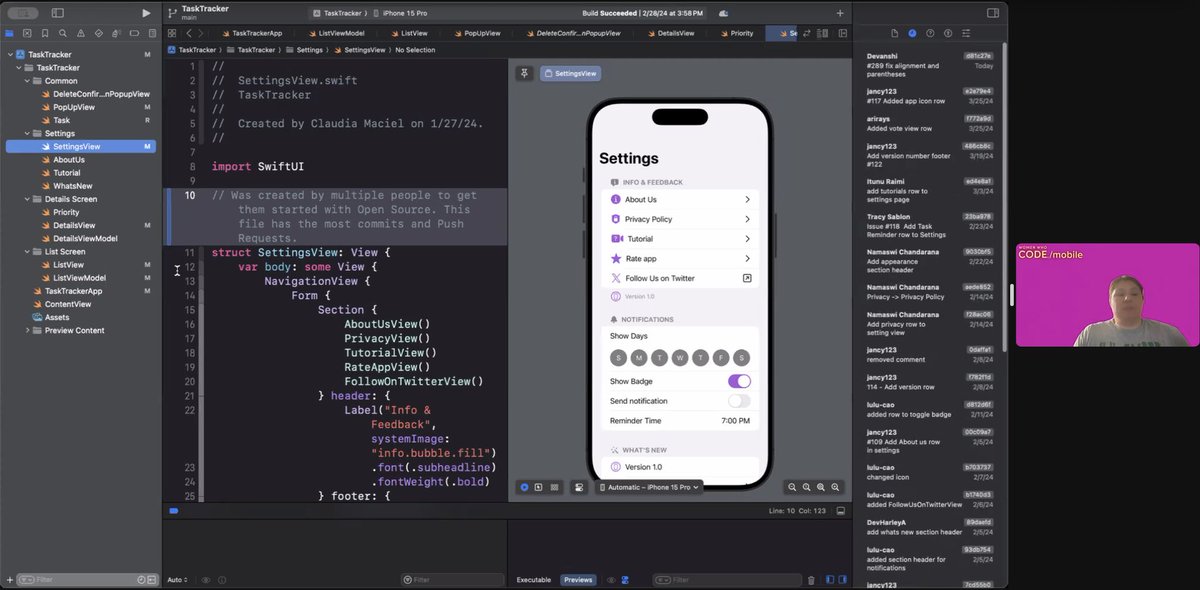Image resolution: width=1200 pixels, height=590 pixels.
Task: Open the preview device settings icon
Action: coord(578,487)
